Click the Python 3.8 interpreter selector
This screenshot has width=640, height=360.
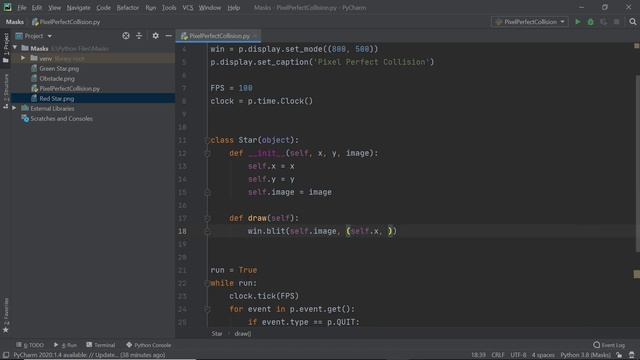[x=585, y=355]
